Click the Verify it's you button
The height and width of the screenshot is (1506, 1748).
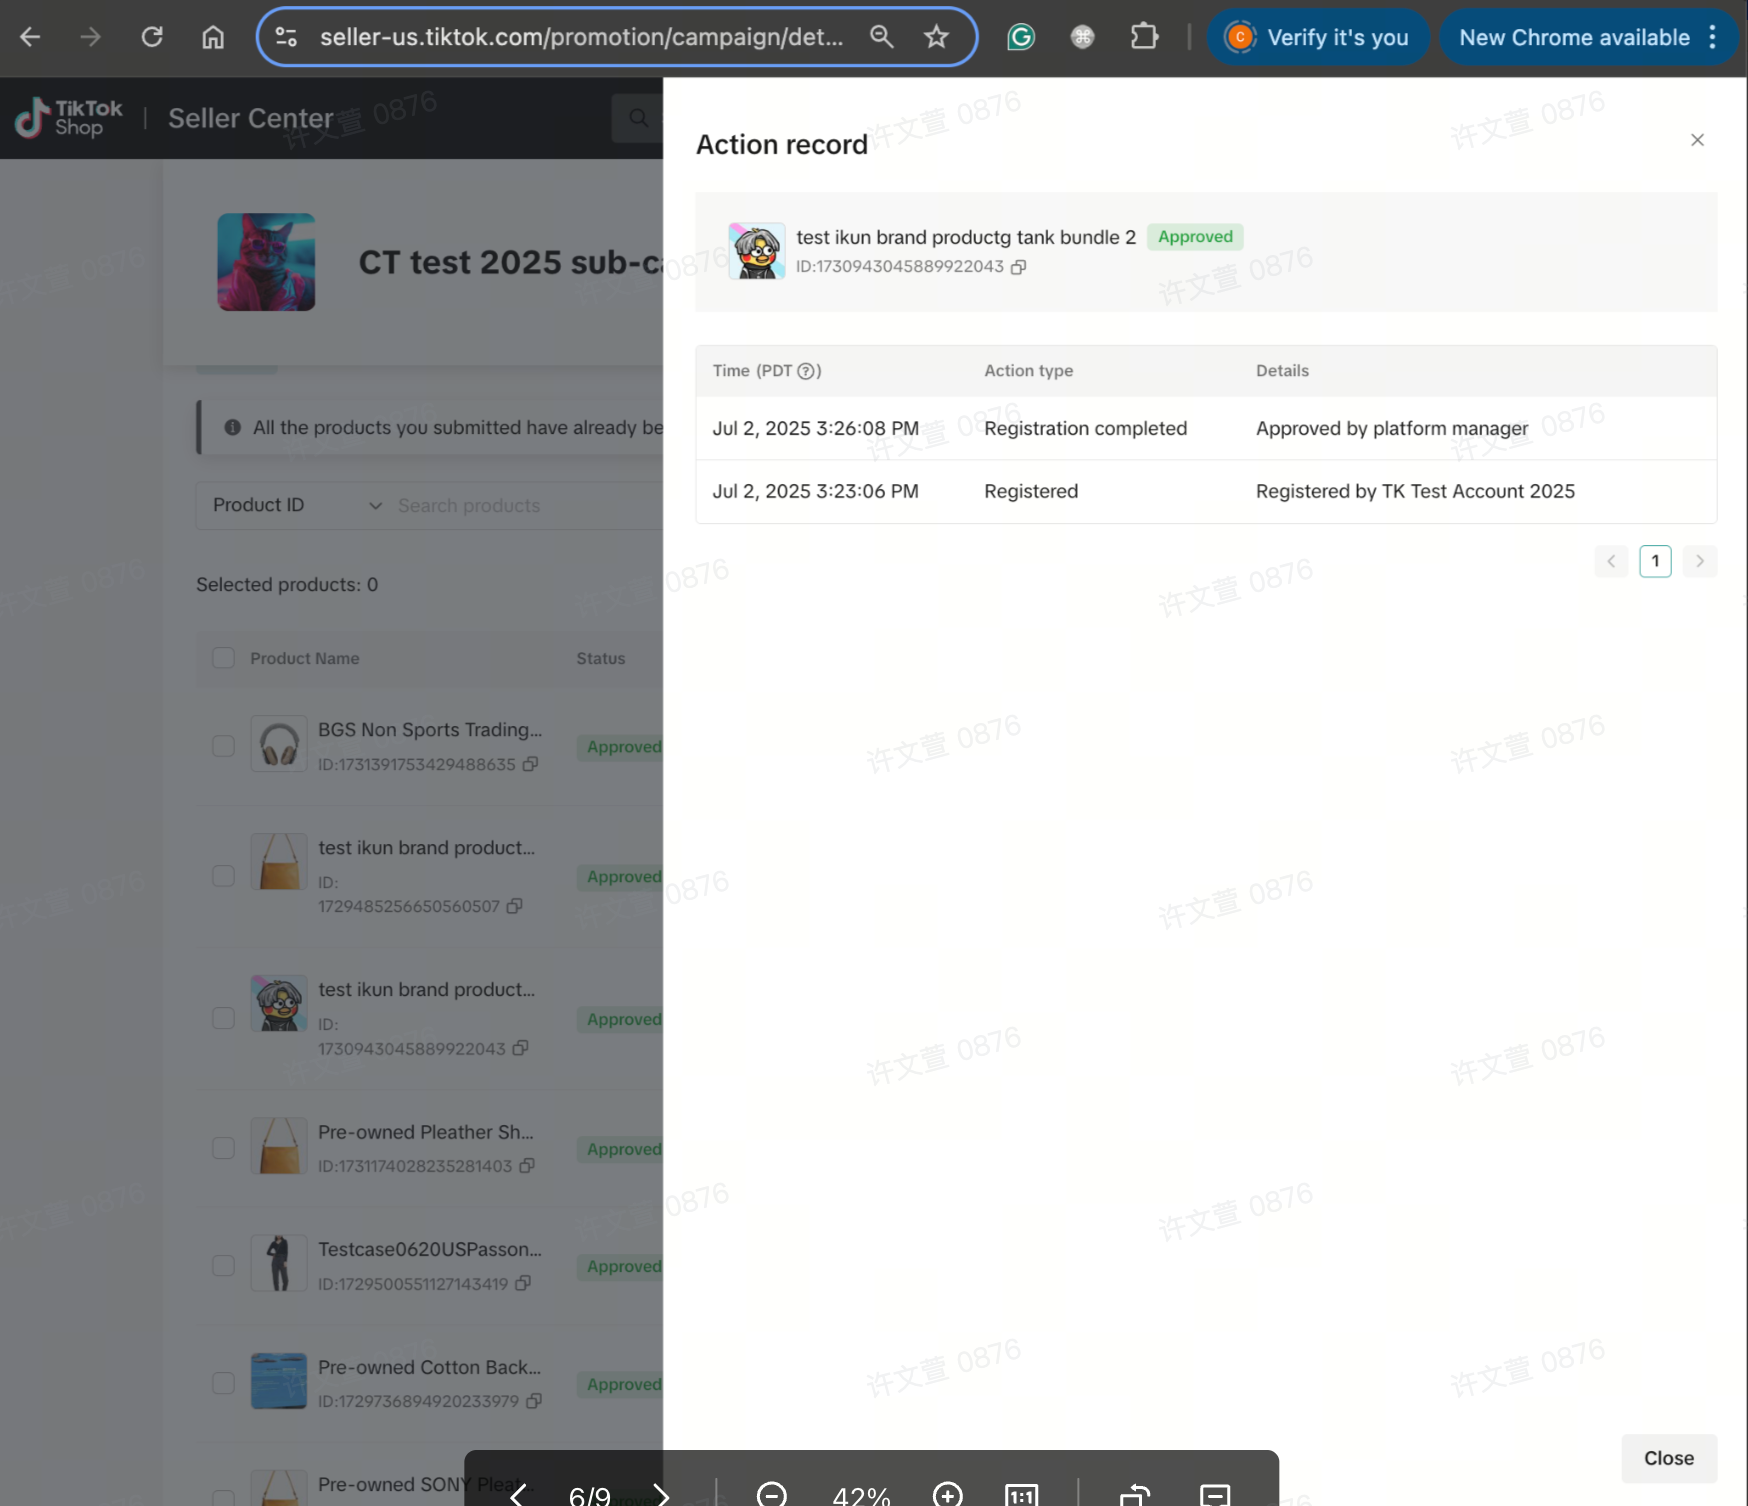click(x=1318, y=38)
